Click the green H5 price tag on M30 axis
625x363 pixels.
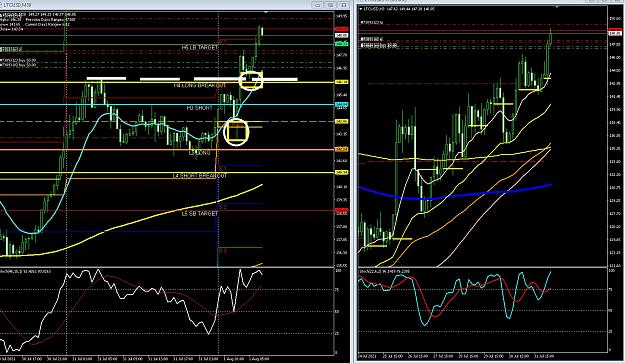point(342,44)
